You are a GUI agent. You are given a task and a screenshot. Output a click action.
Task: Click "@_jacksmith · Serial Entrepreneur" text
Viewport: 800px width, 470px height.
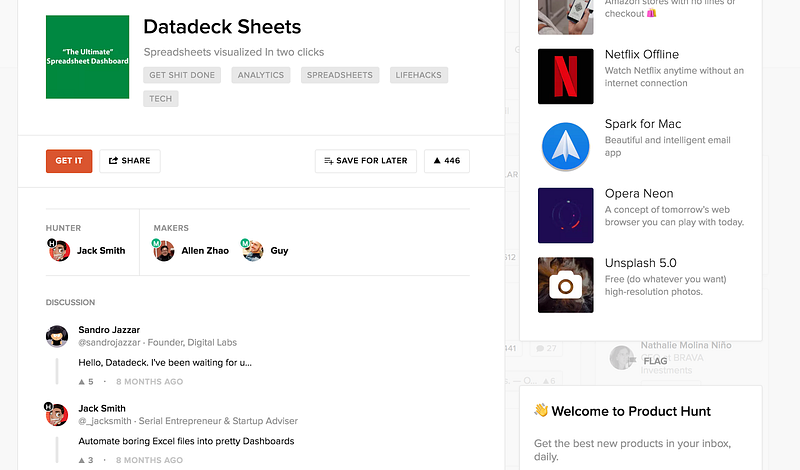188,421
